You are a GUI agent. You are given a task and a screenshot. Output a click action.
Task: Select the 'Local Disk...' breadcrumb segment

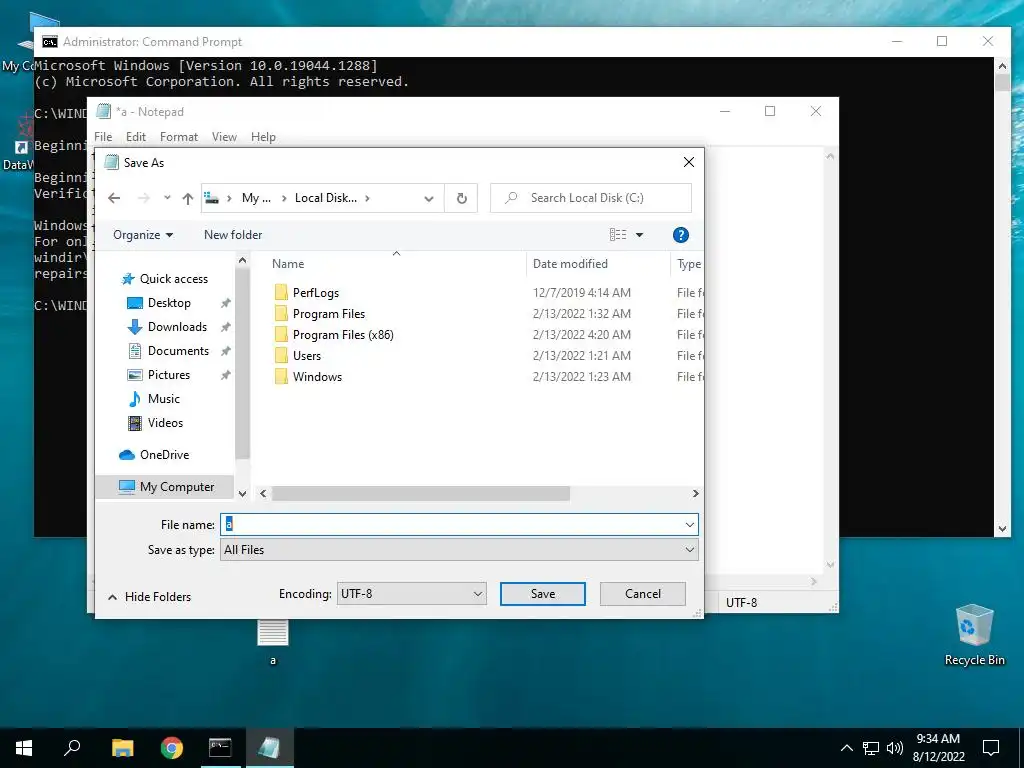(x=326, y=198)
